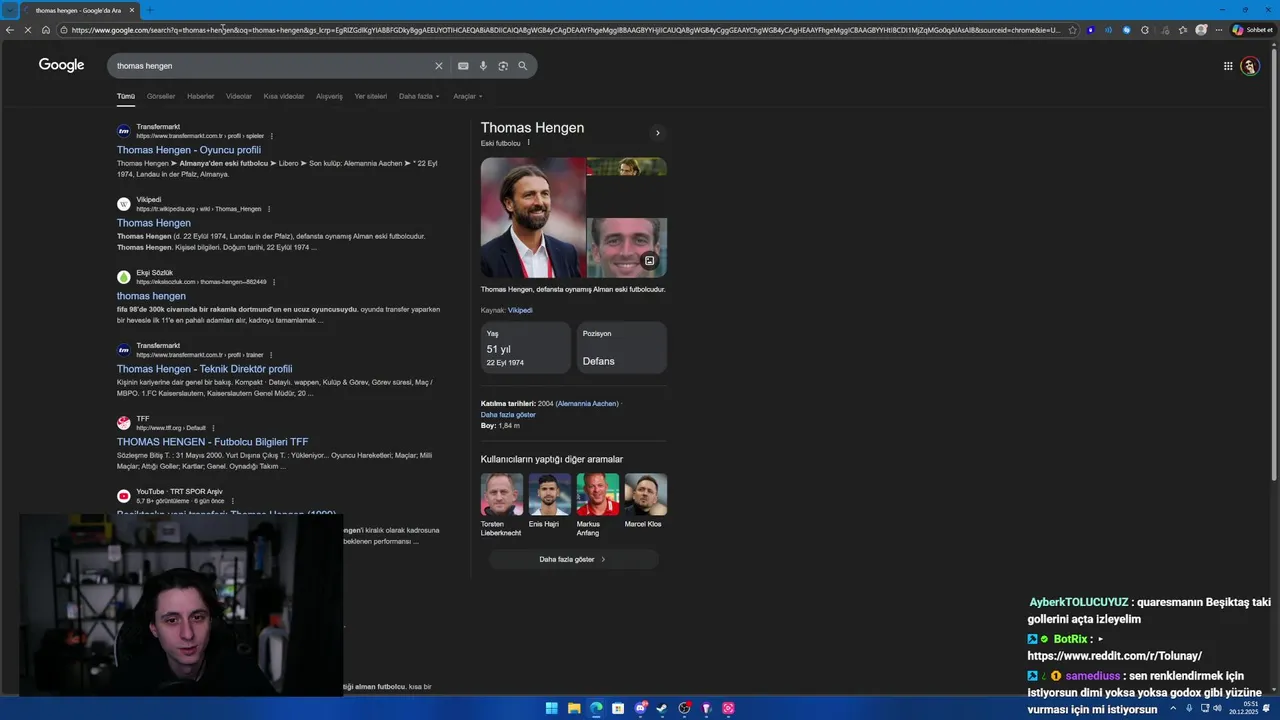Open options for Transfermarkt Oyuncu profili result

[x=271, y=136]
